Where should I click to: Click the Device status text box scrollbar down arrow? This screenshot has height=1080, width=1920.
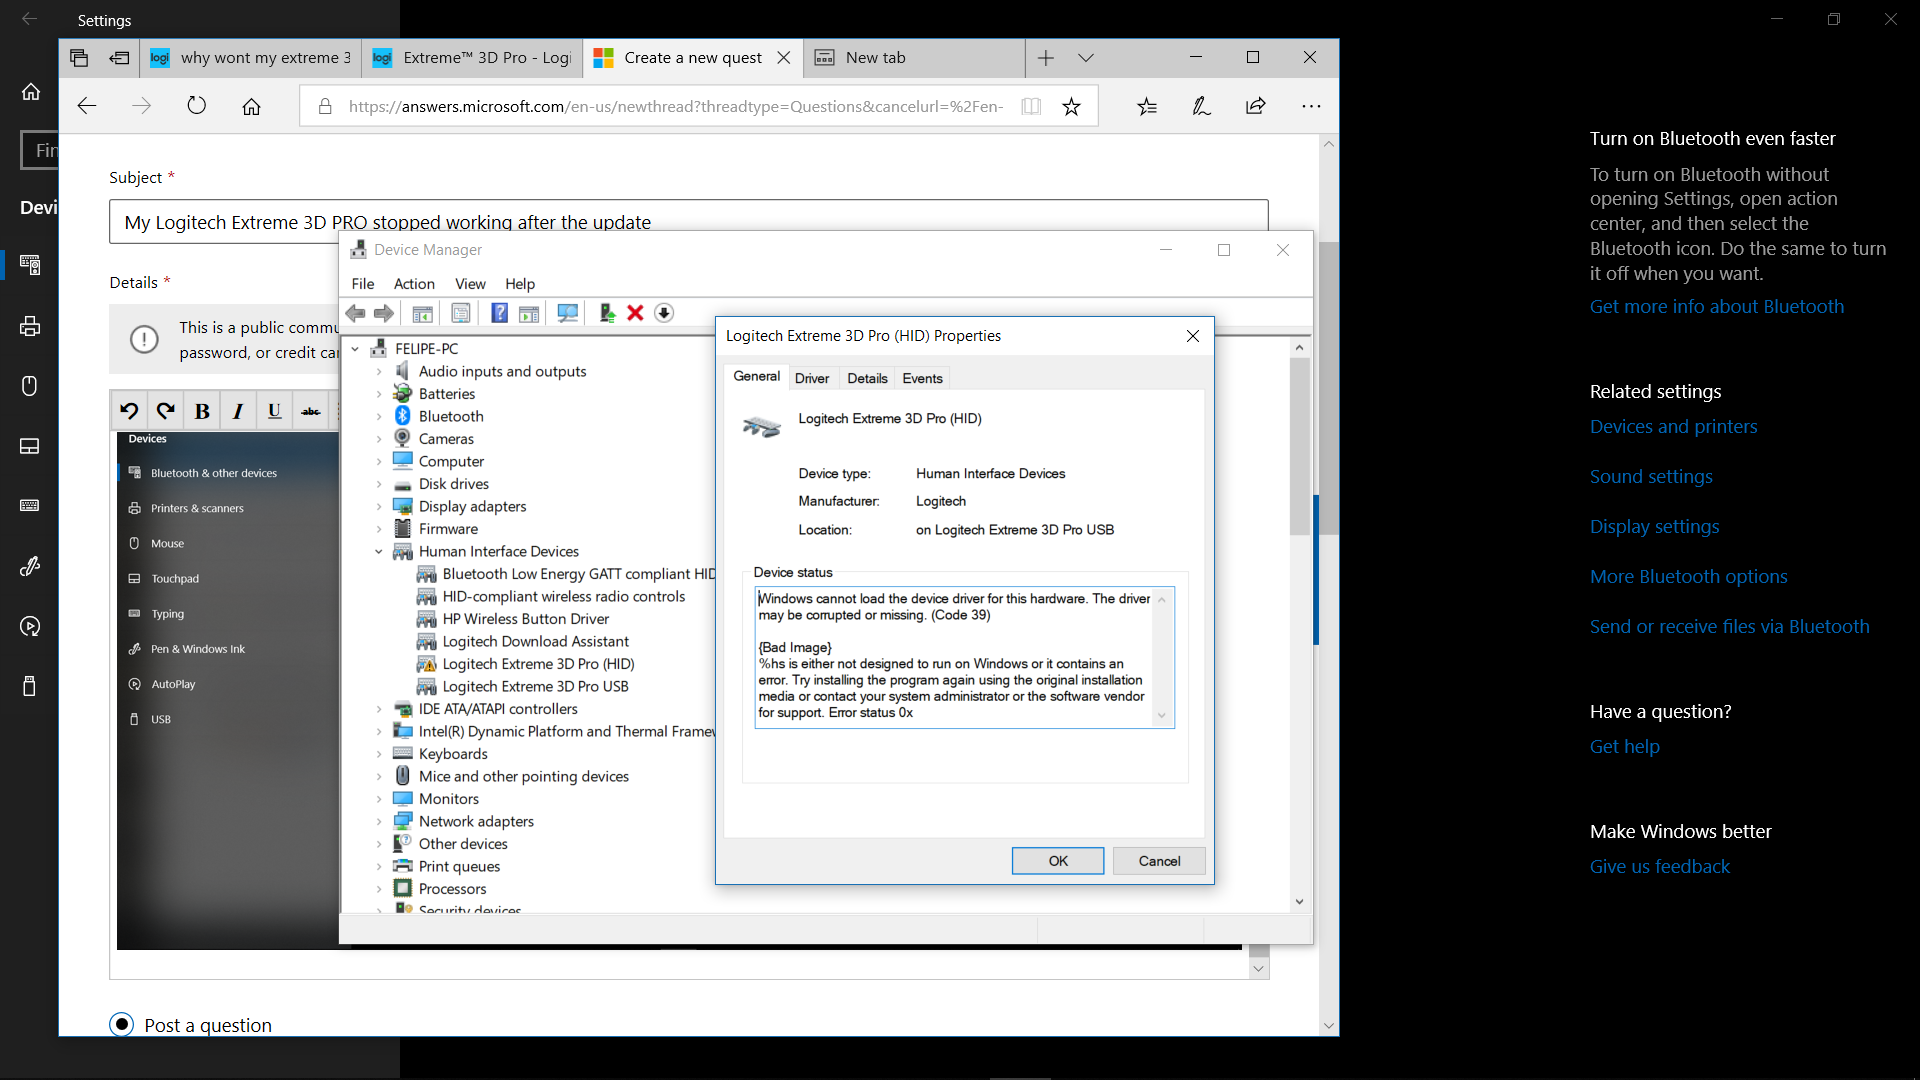click(1161, 715)
